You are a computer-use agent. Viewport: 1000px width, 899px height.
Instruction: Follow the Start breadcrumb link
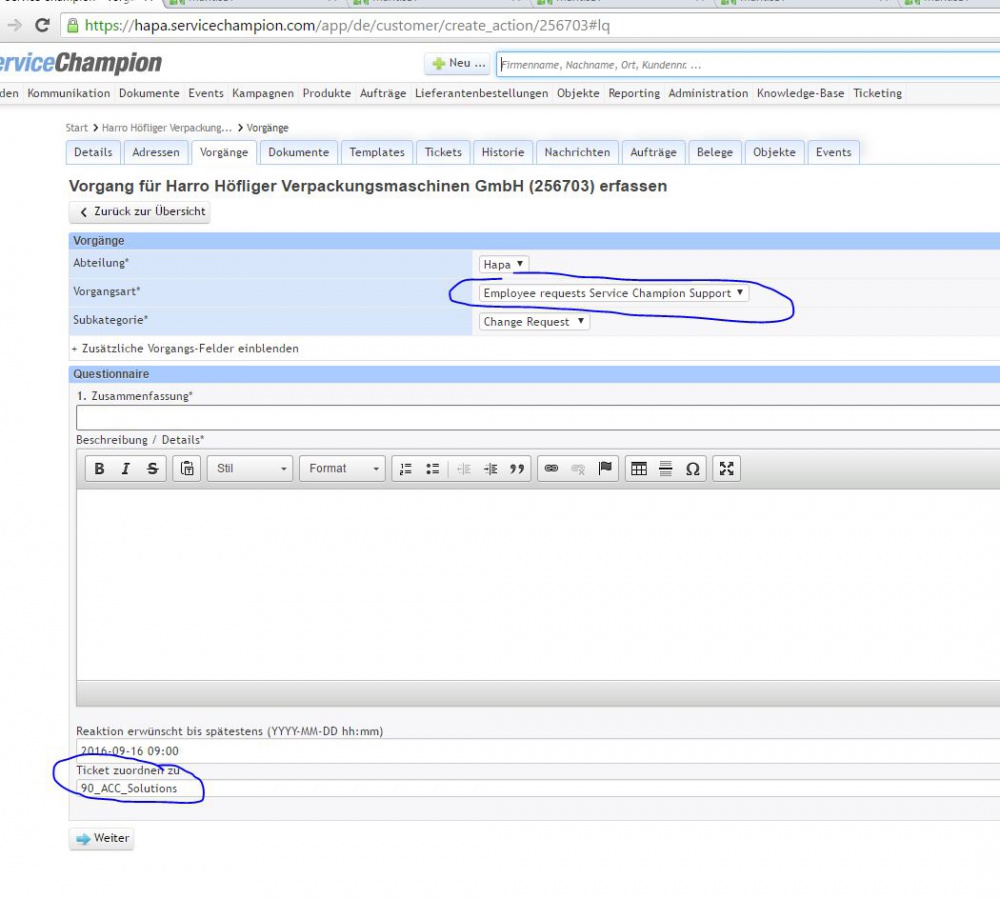[x=77, y=128]
